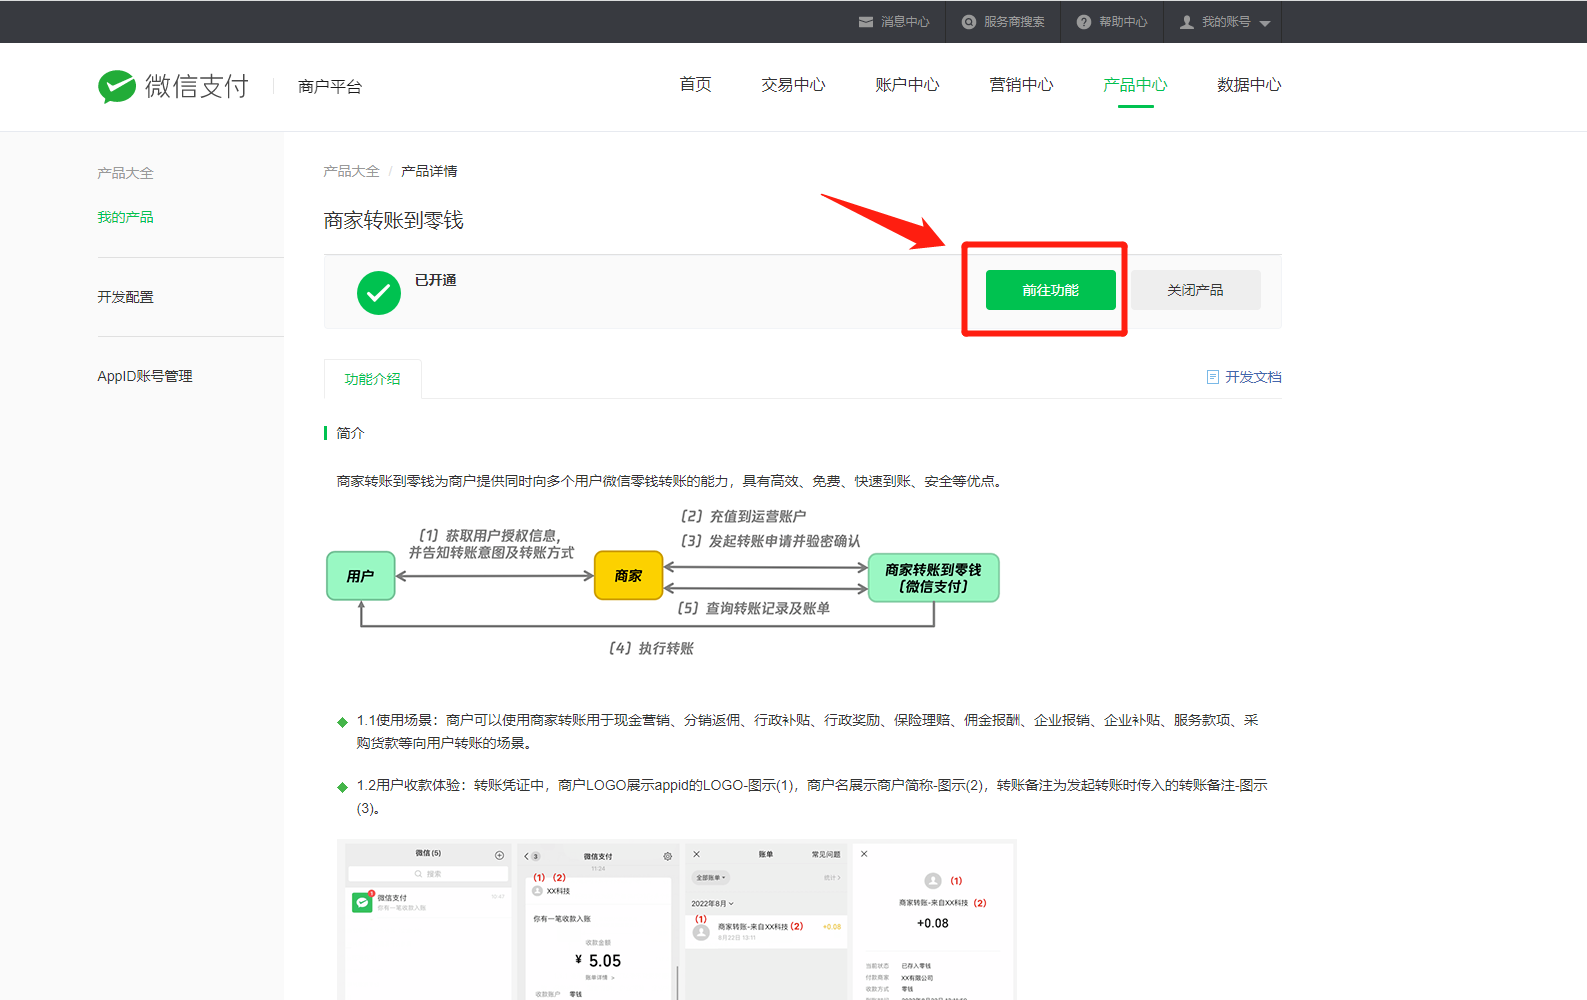Click the green 前往功能 button
The image size is (1587, 1000).
tap(1051, 290)
